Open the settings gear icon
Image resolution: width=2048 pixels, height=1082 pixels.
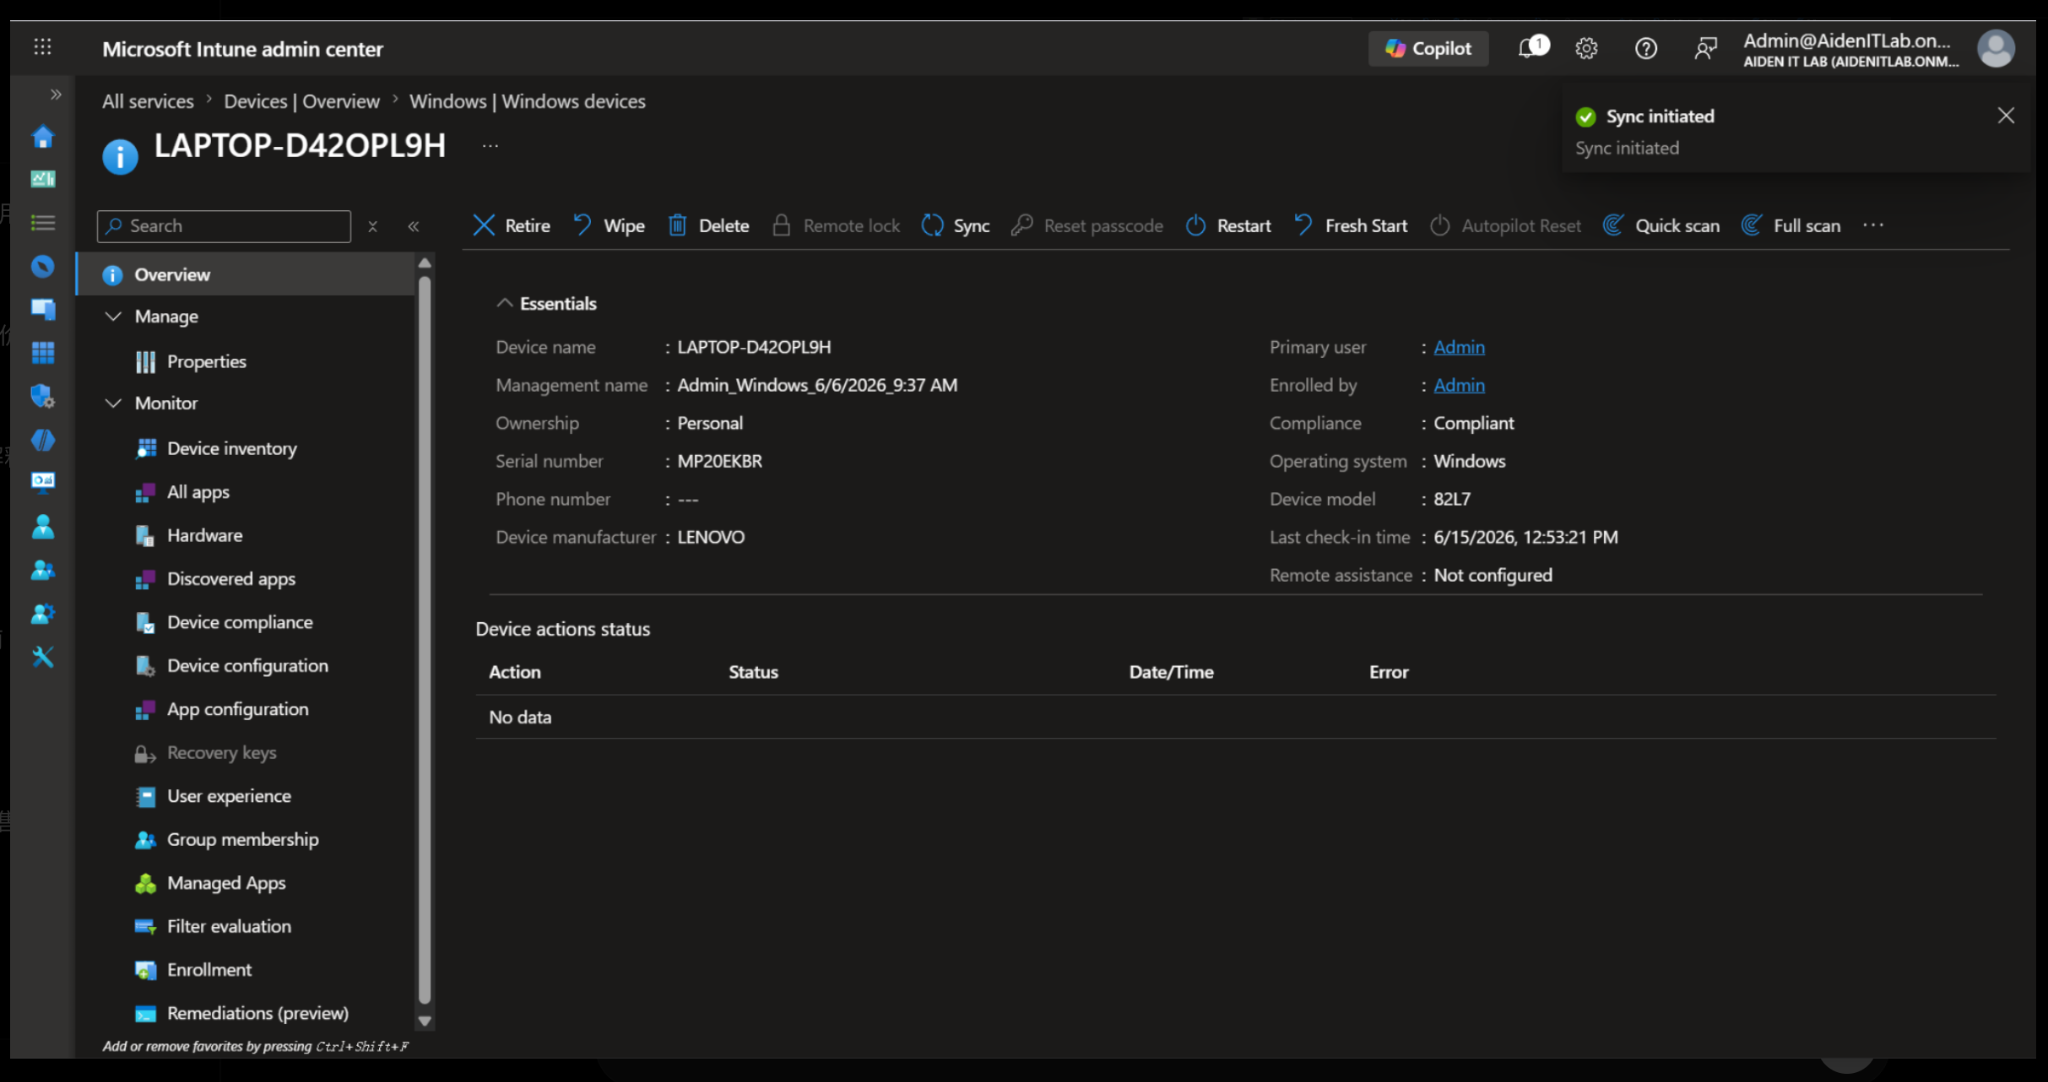coord(1586,48)
